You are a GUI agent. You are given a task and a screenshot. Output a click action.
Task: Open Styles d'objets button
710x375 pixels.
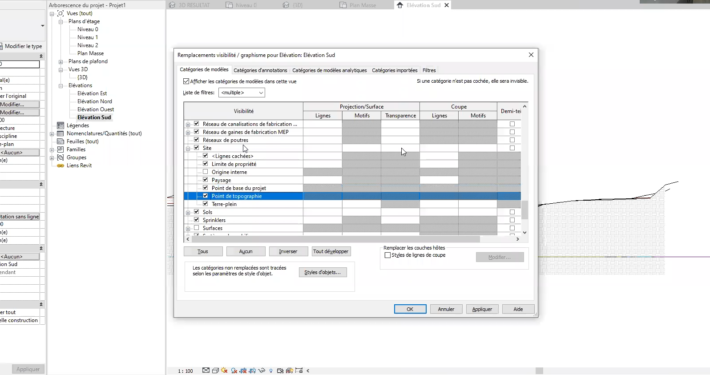[x=323, y=272]
